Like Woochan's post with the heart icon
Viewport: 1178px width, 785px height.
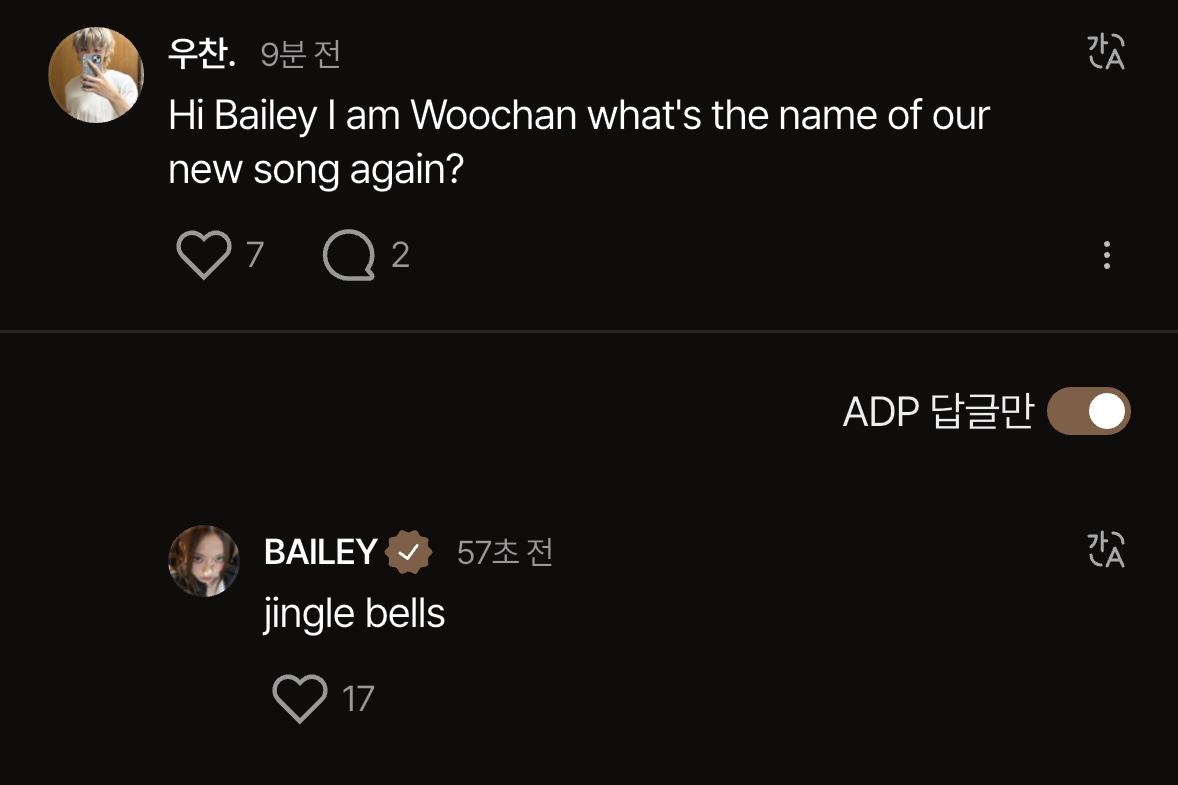204,256
